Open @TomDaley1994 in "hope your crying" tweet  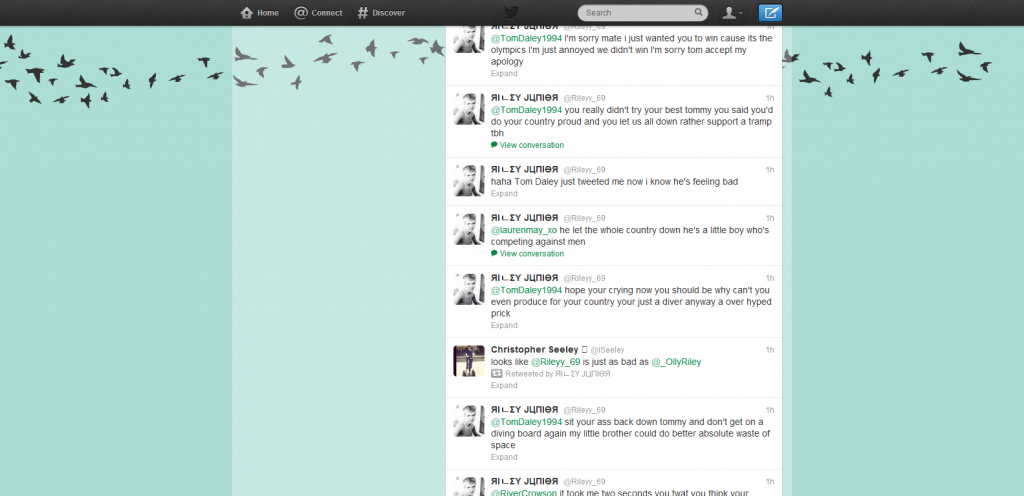click(x=526, y=290)
